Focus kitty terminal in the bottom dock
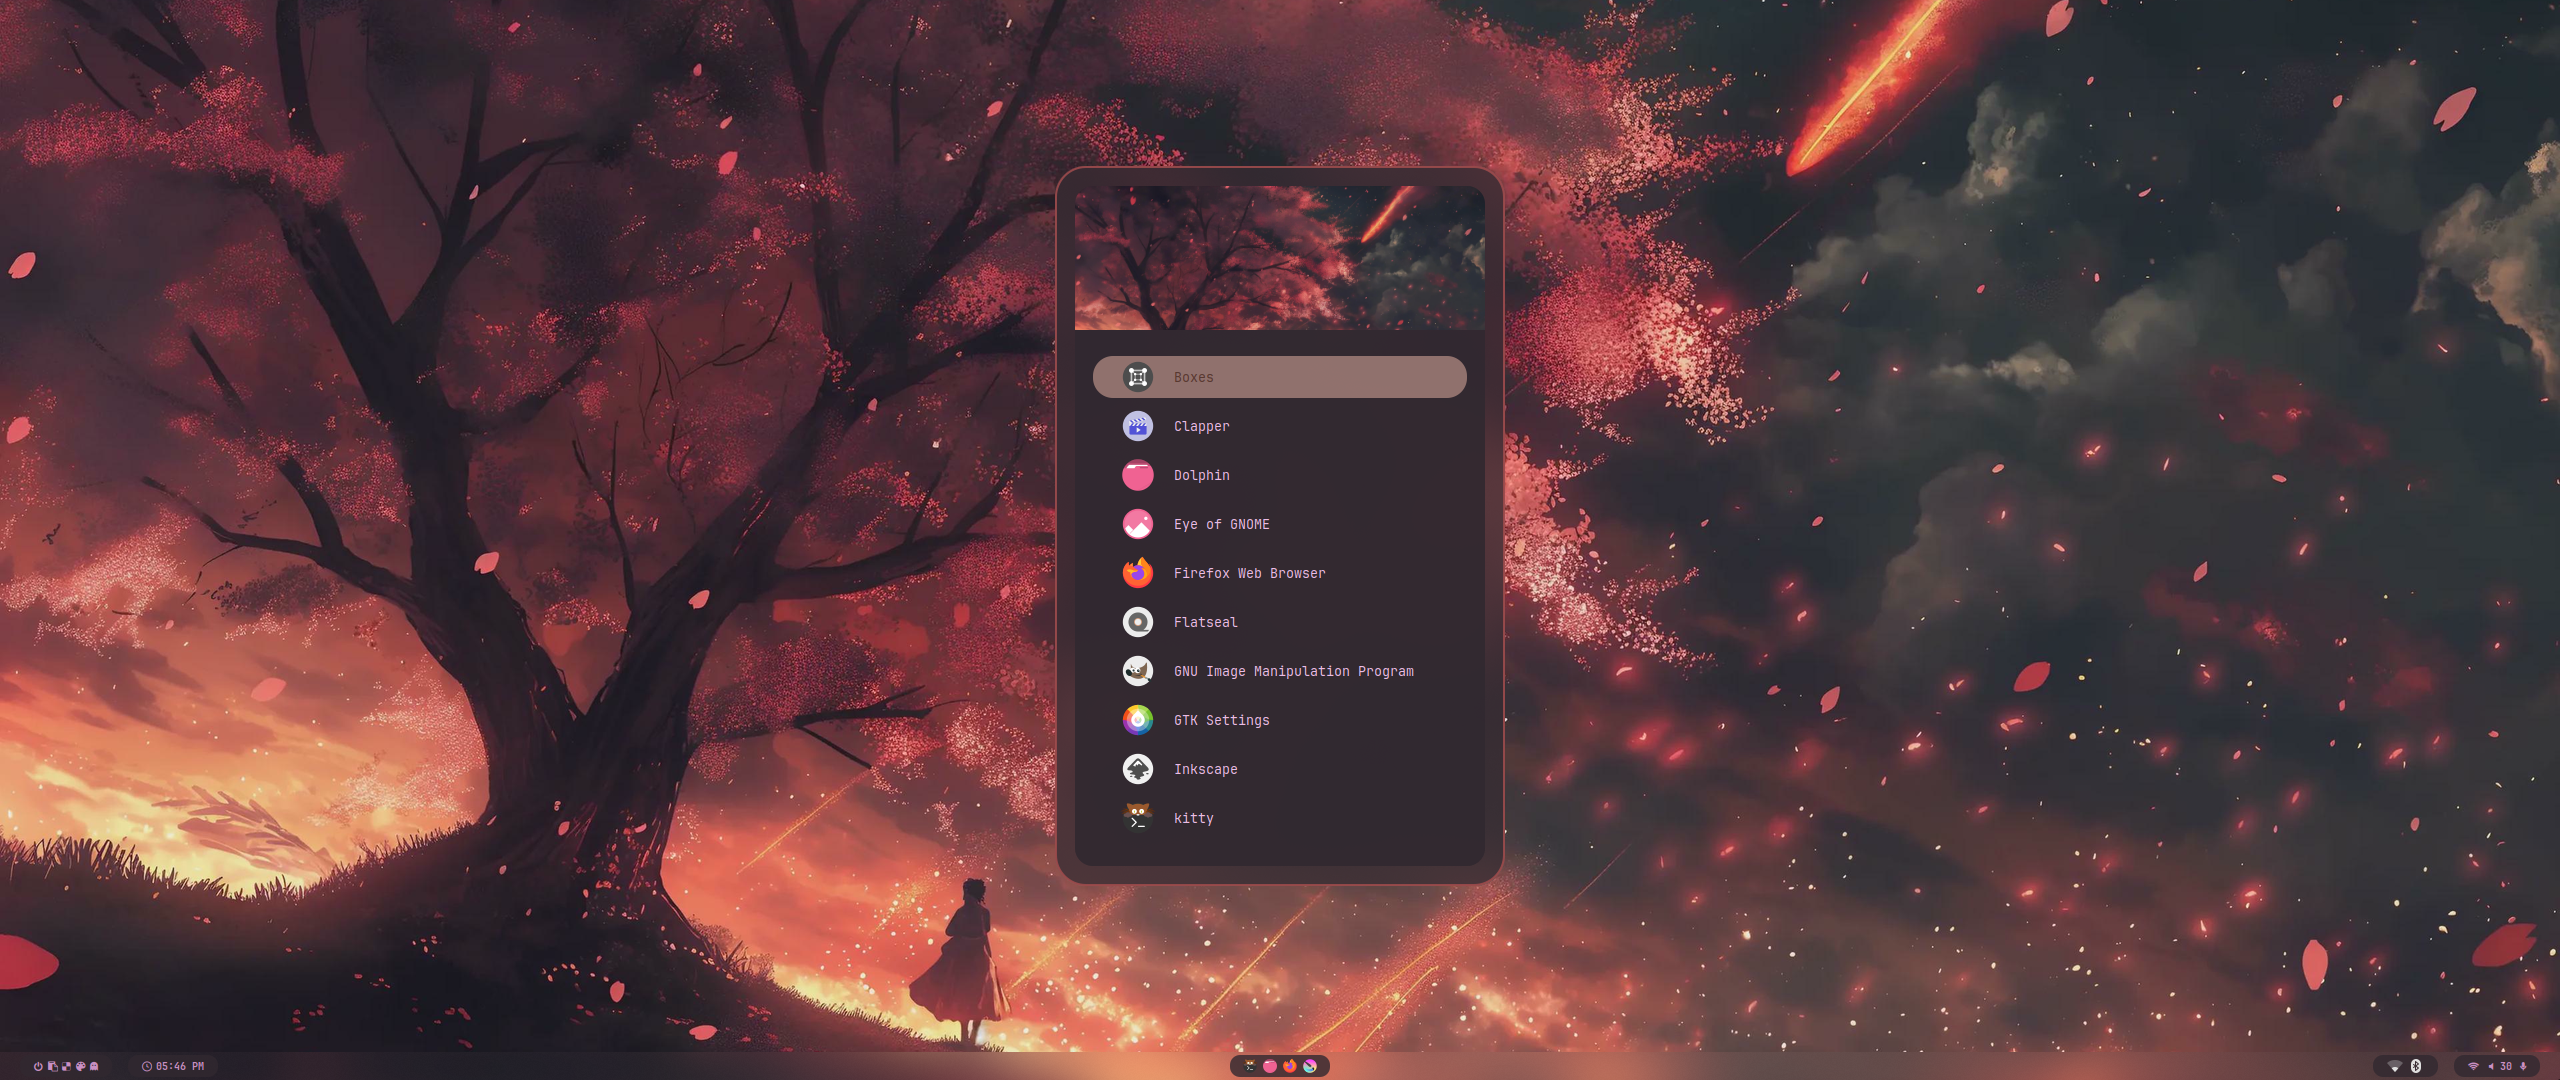The image size is (2560, 1080). point(1250,1066)
